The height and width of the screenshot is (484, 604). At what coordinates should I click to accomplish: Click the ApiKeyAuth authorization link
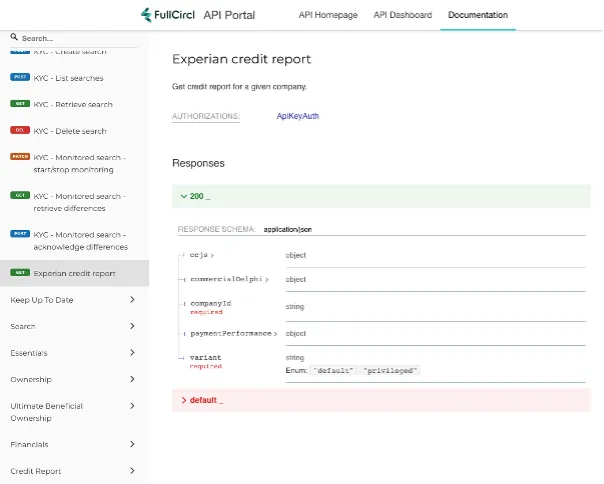click(298, 116)
